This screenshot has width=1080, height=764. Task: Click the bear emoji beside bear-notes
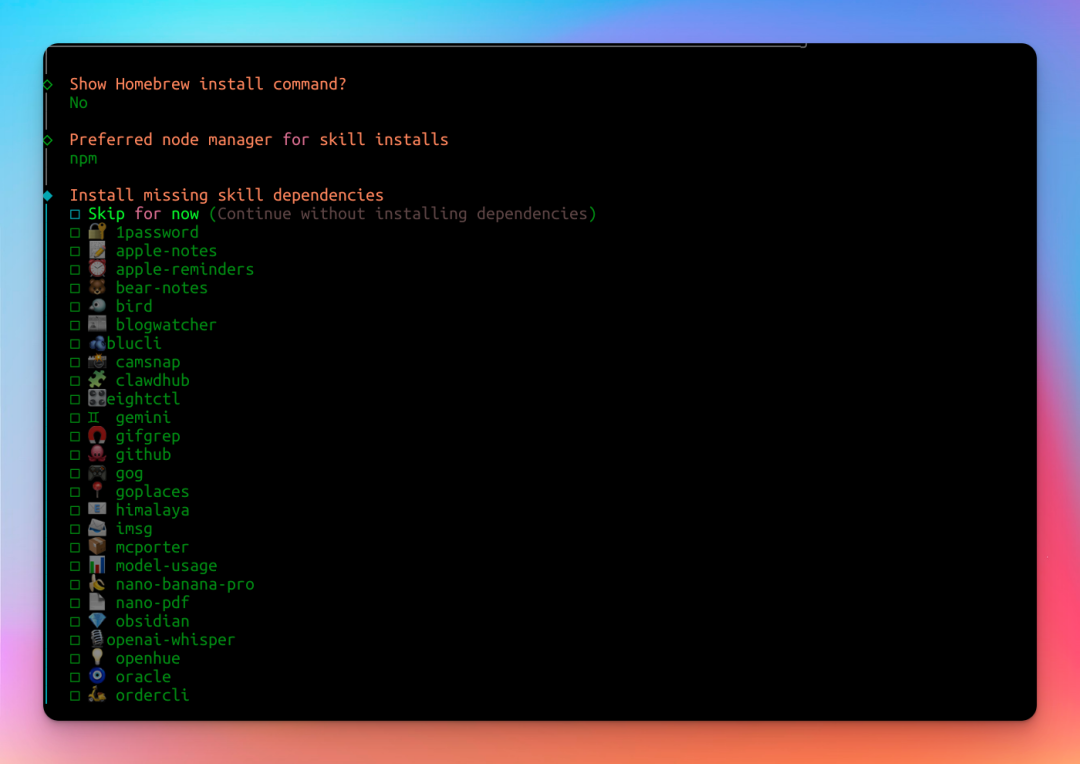(x=97, y=288)
